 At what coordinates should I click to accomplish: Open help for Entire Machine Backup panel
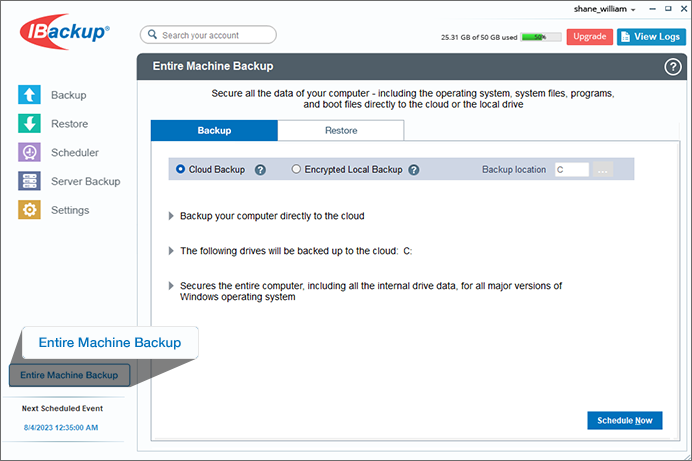click(x=673, y=67)
